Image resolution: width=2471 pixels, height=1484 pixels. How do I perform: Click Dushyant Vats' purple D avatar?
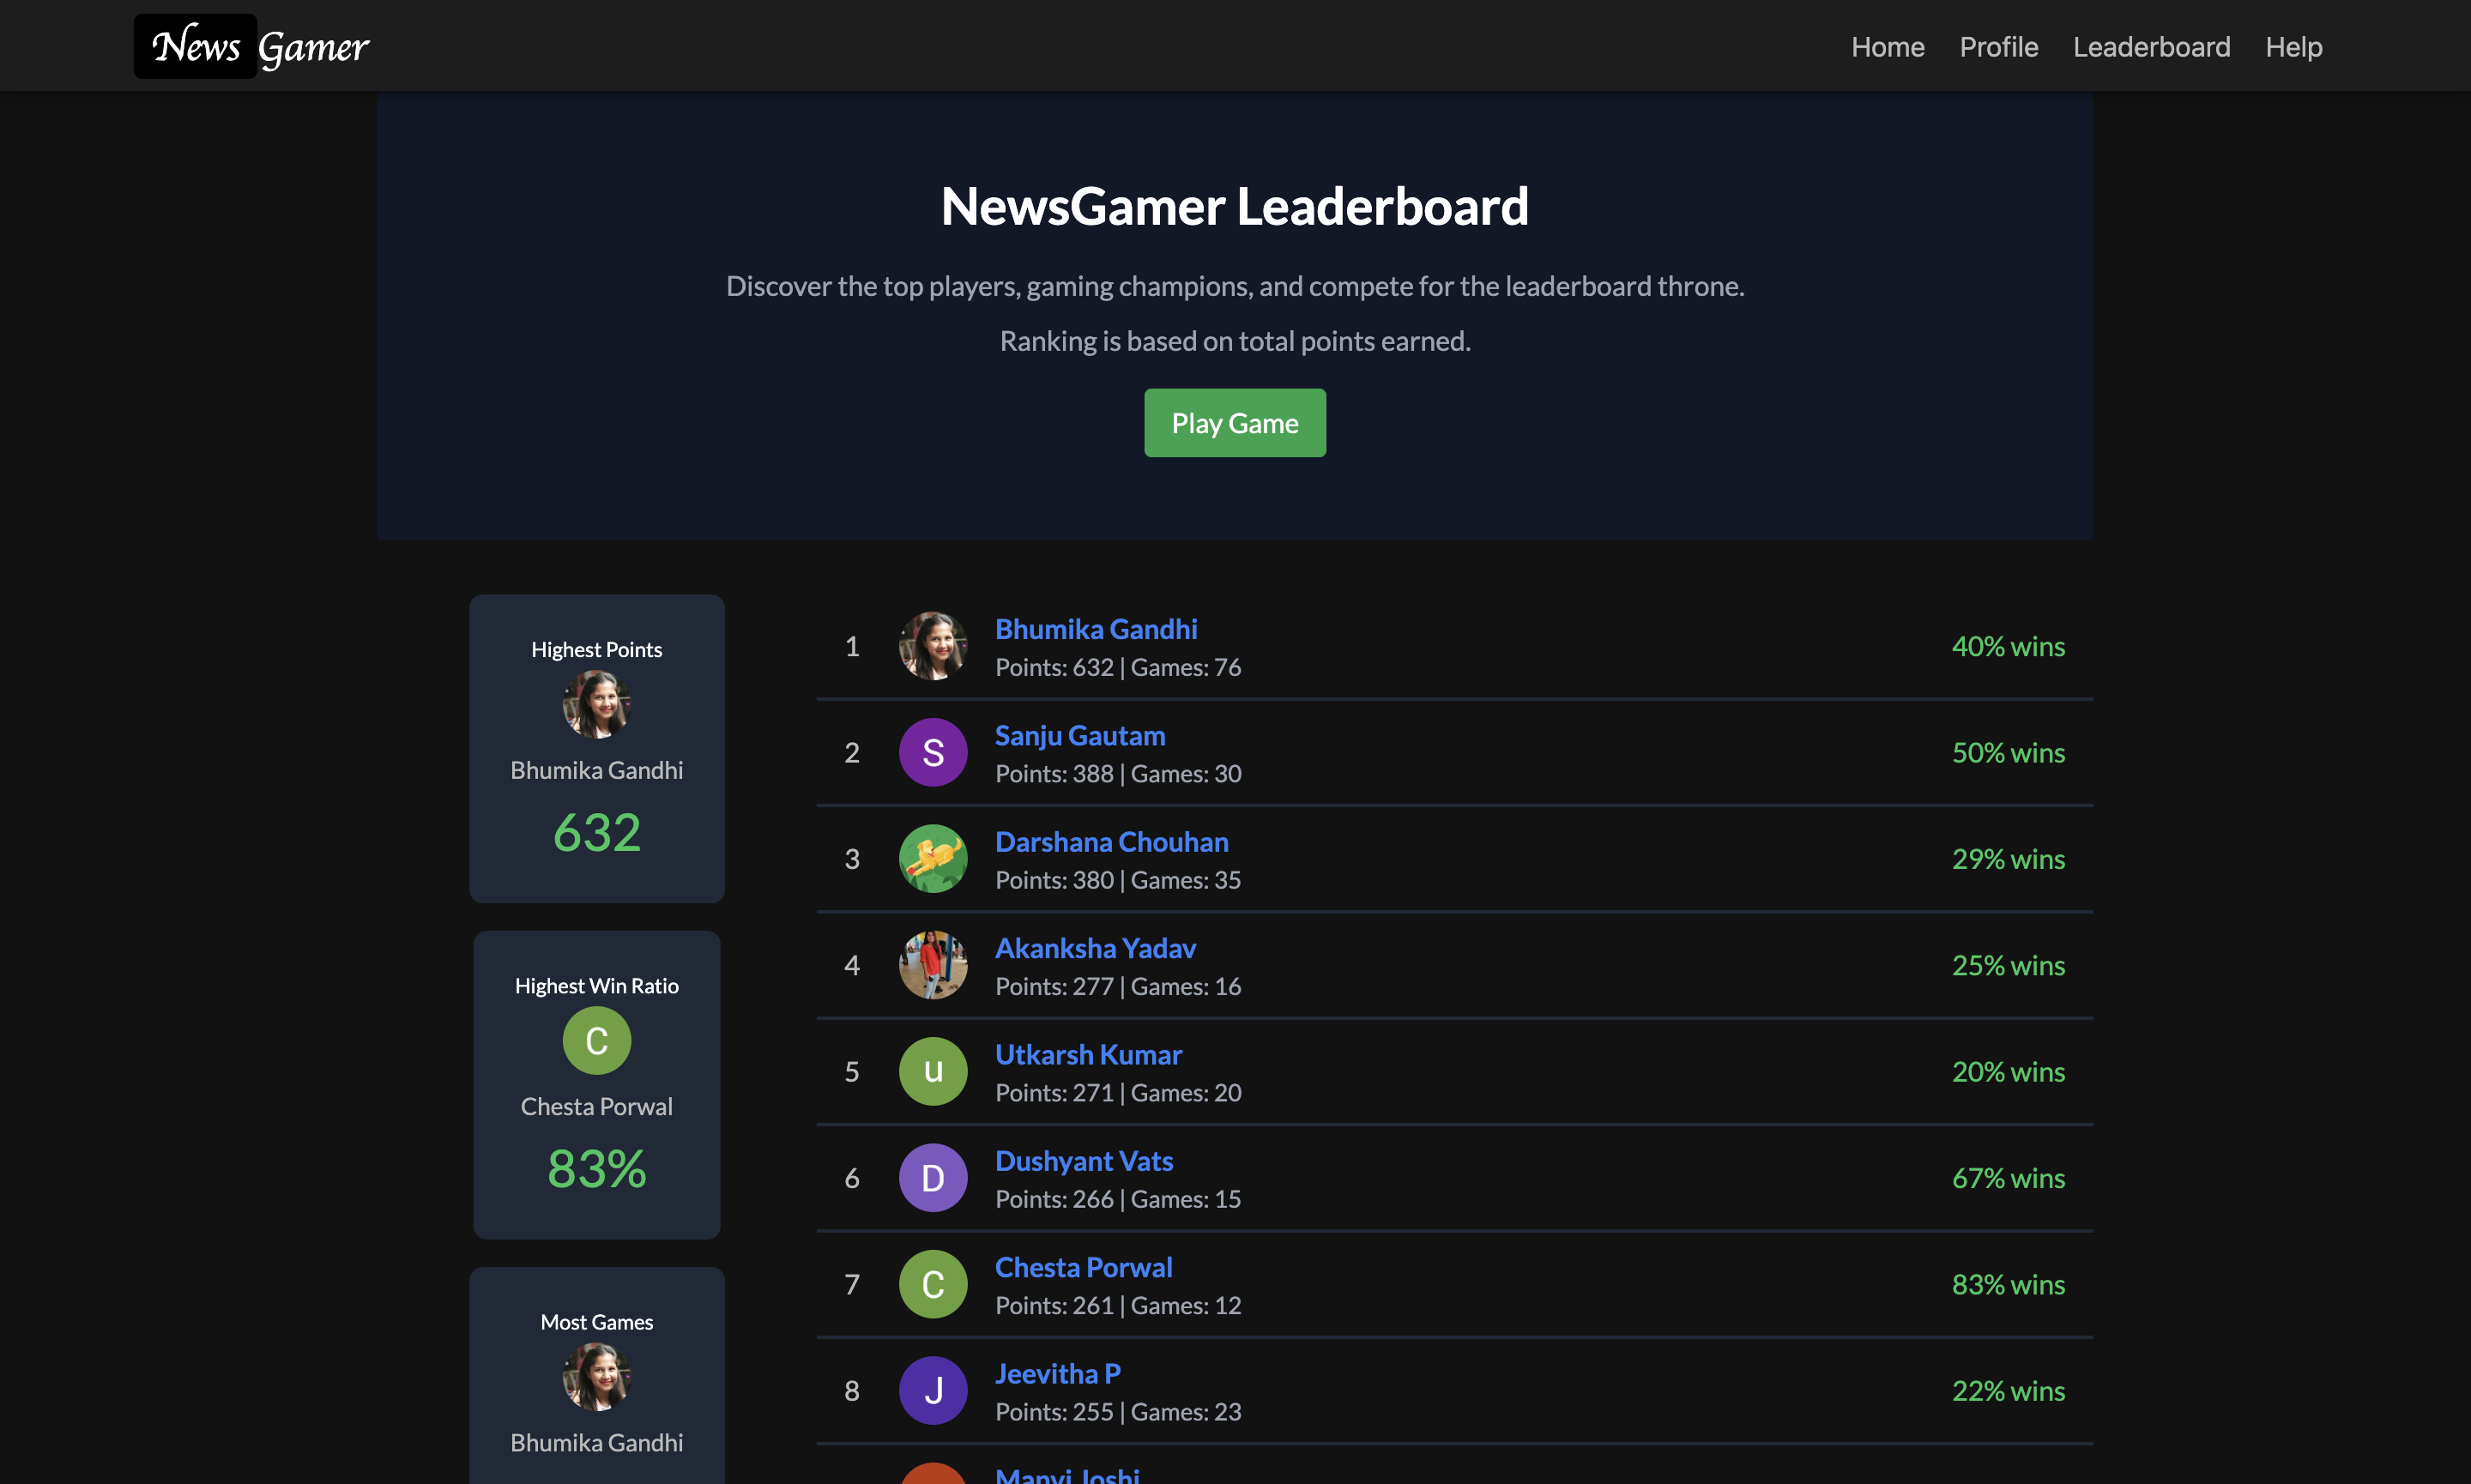click(x=932, y=1177)
